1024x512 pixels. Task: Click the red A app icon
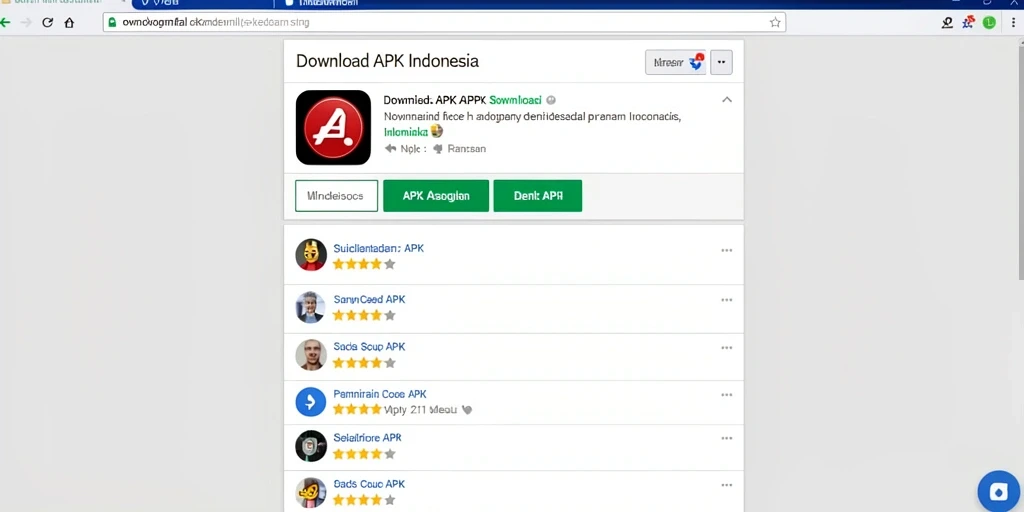coord(333,127)
